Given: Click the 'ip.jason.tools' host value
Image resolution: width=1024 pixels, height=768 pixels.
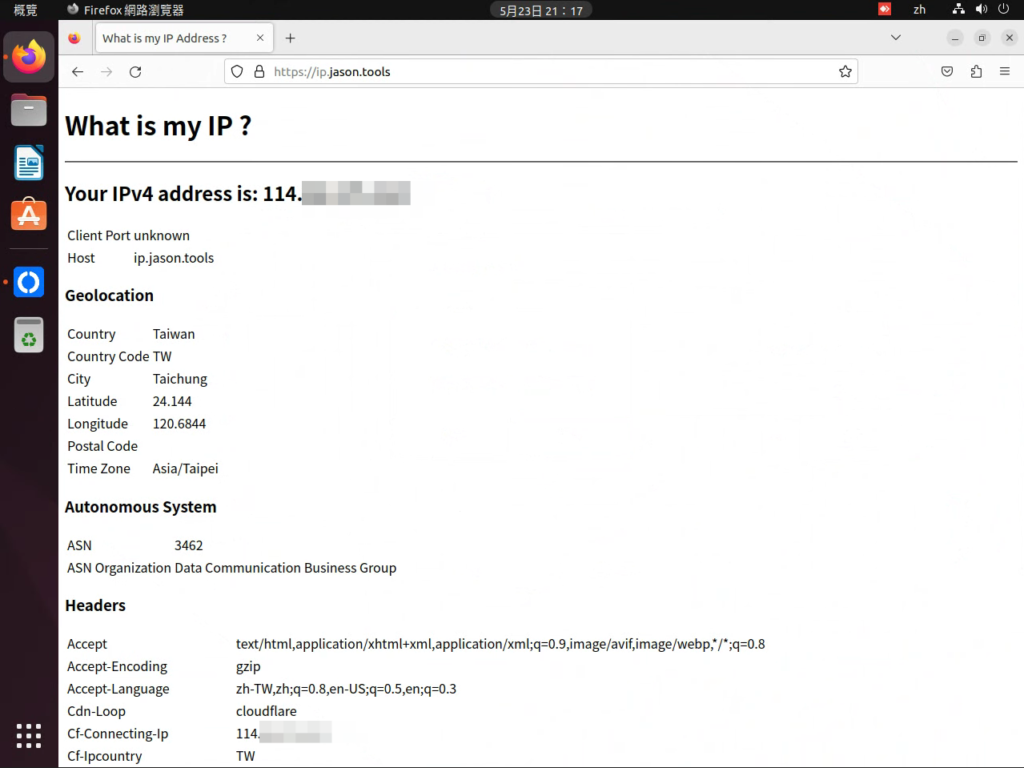Looking at the screenshot, I should coord(174,258).
